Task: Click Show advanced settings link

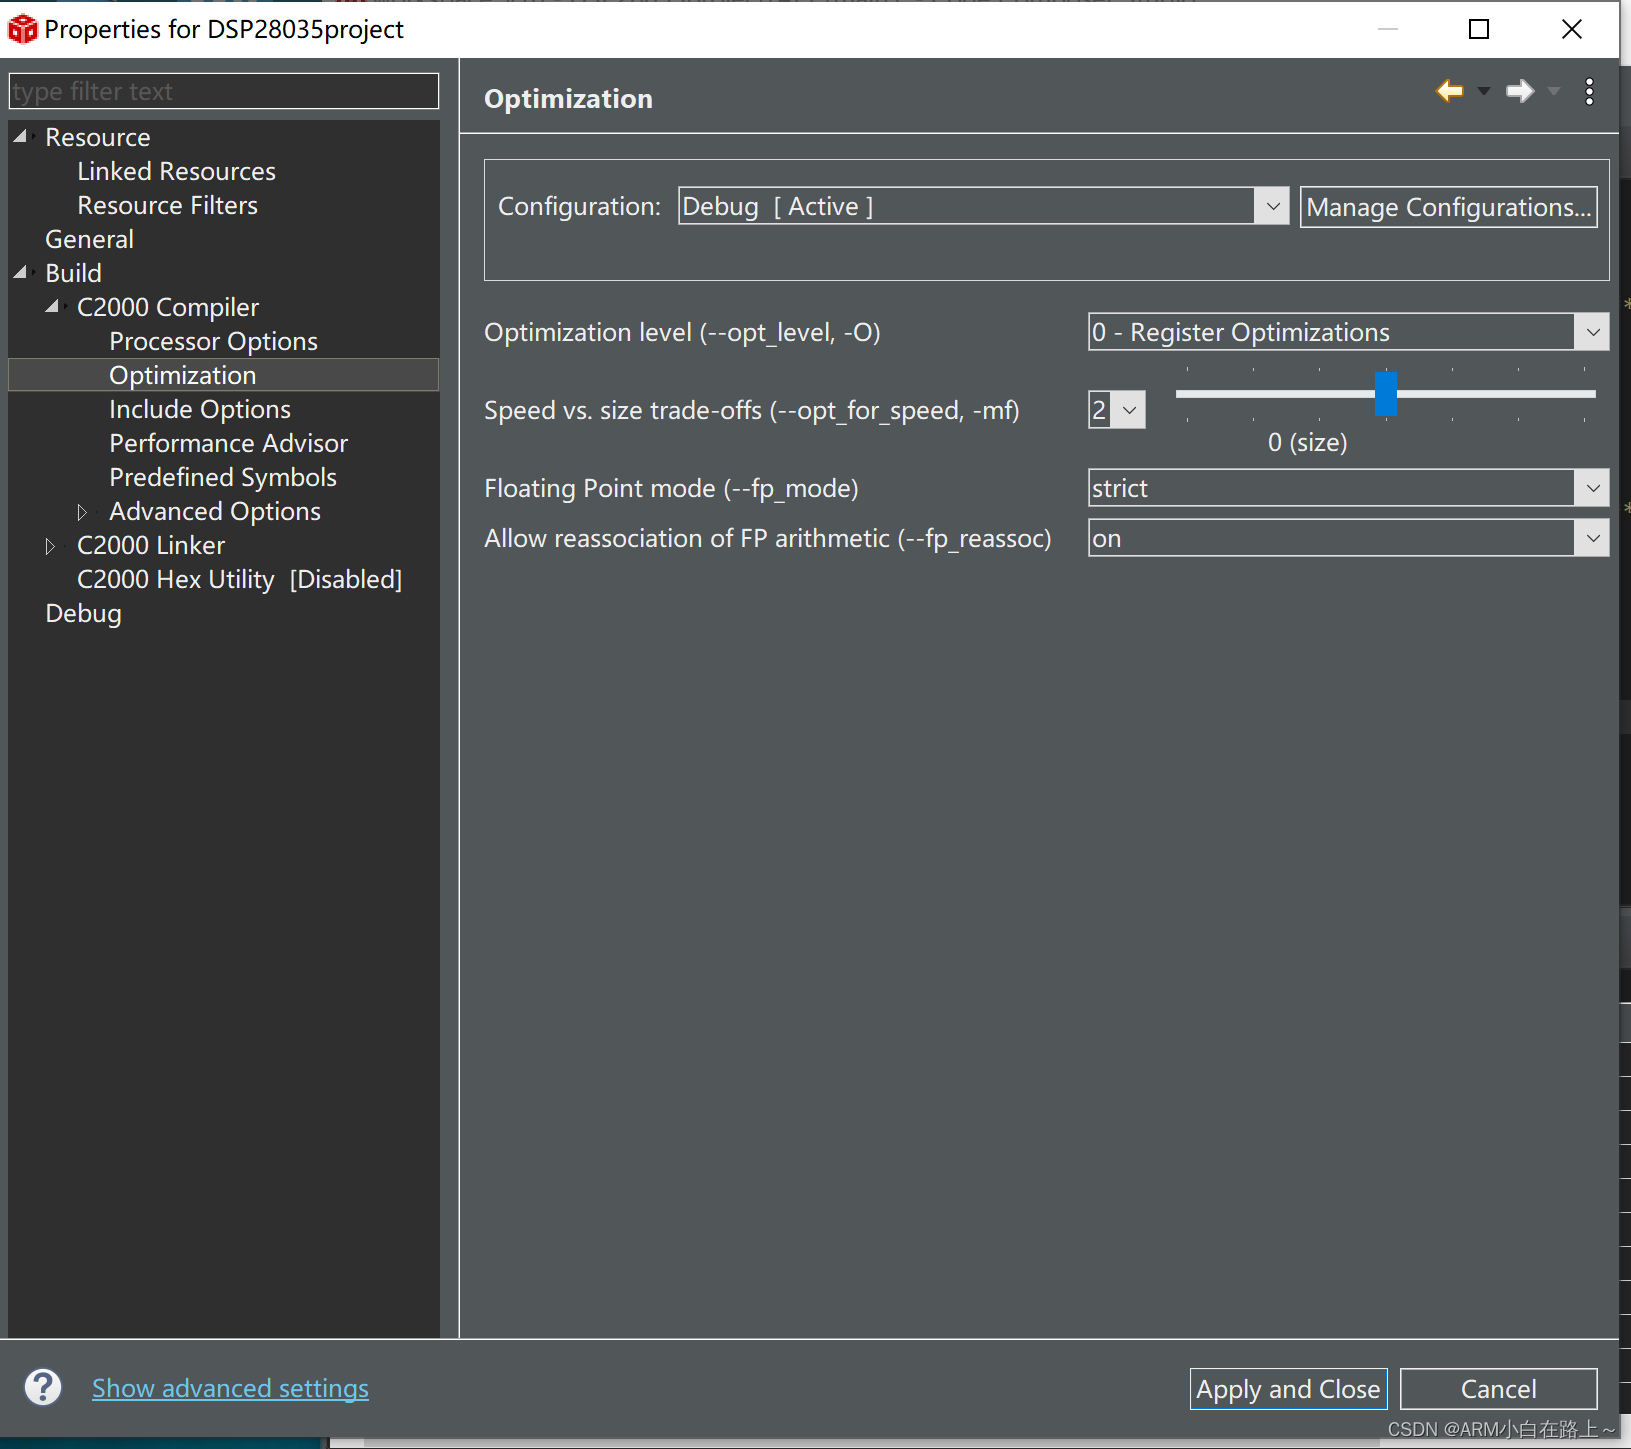Action: coord(230,1388)
